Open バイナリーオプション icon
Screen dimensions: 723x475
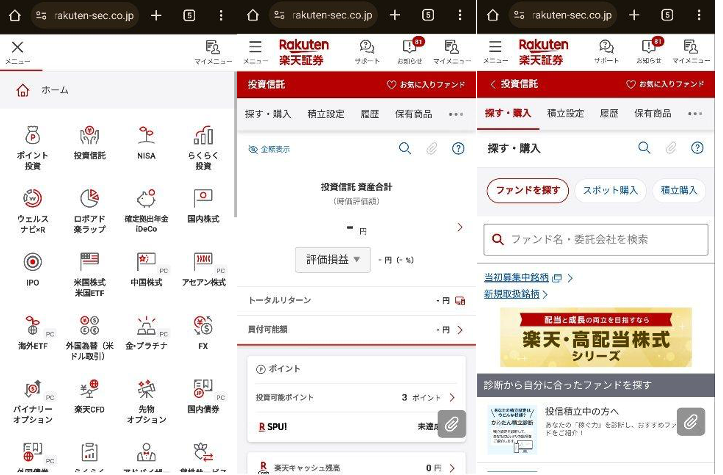pos(32,401)
